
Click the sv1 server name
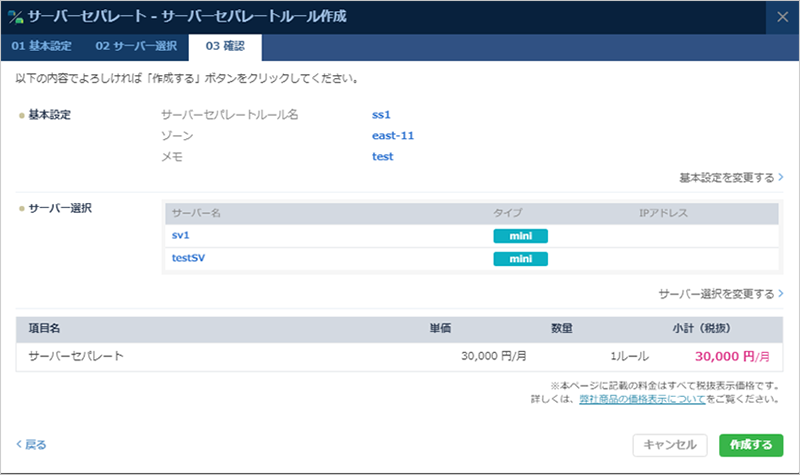(181, 236)
